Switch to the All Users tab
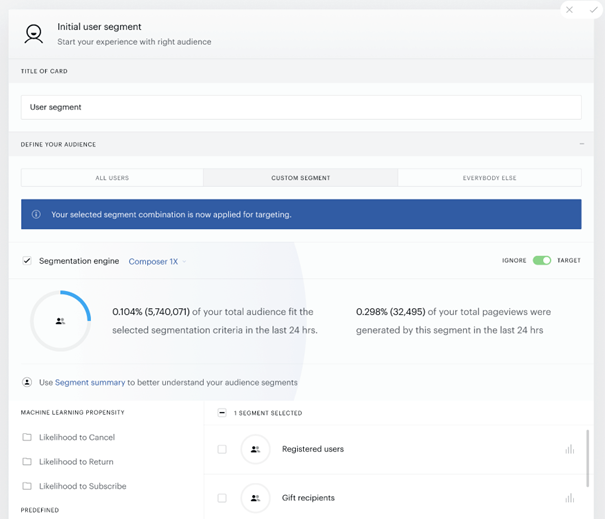 pos(112,178)
